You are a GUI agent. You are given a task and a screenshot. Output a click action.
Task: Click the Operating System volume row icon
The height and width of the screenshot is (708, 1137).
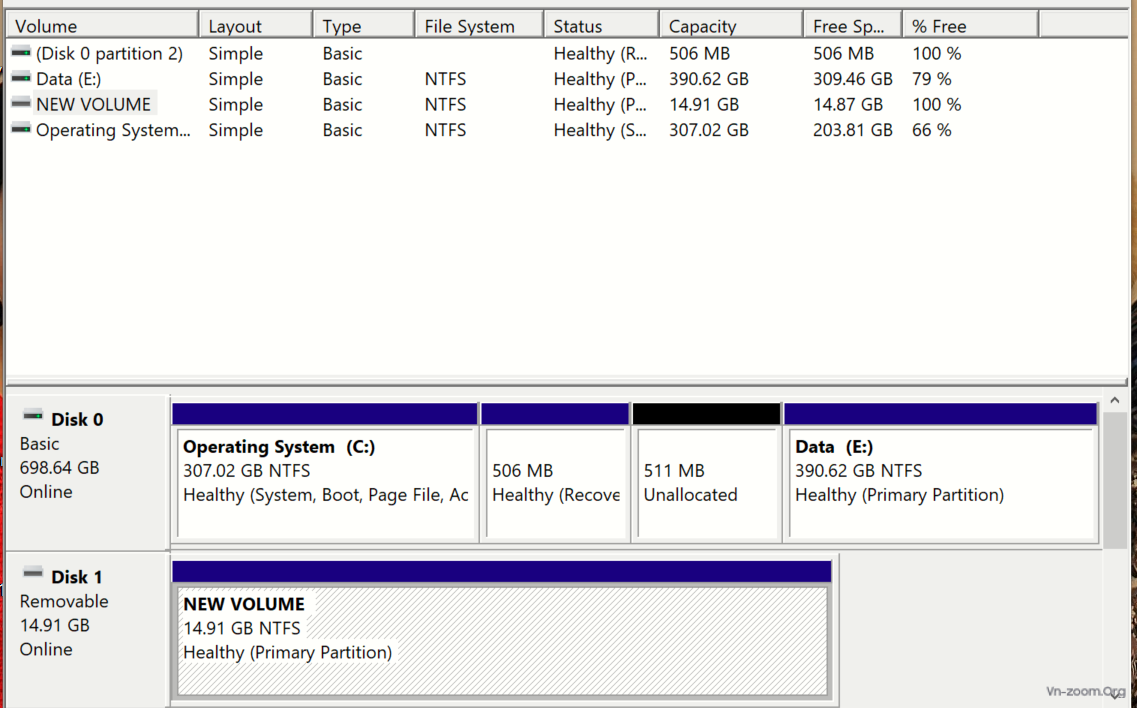point(21,129)
